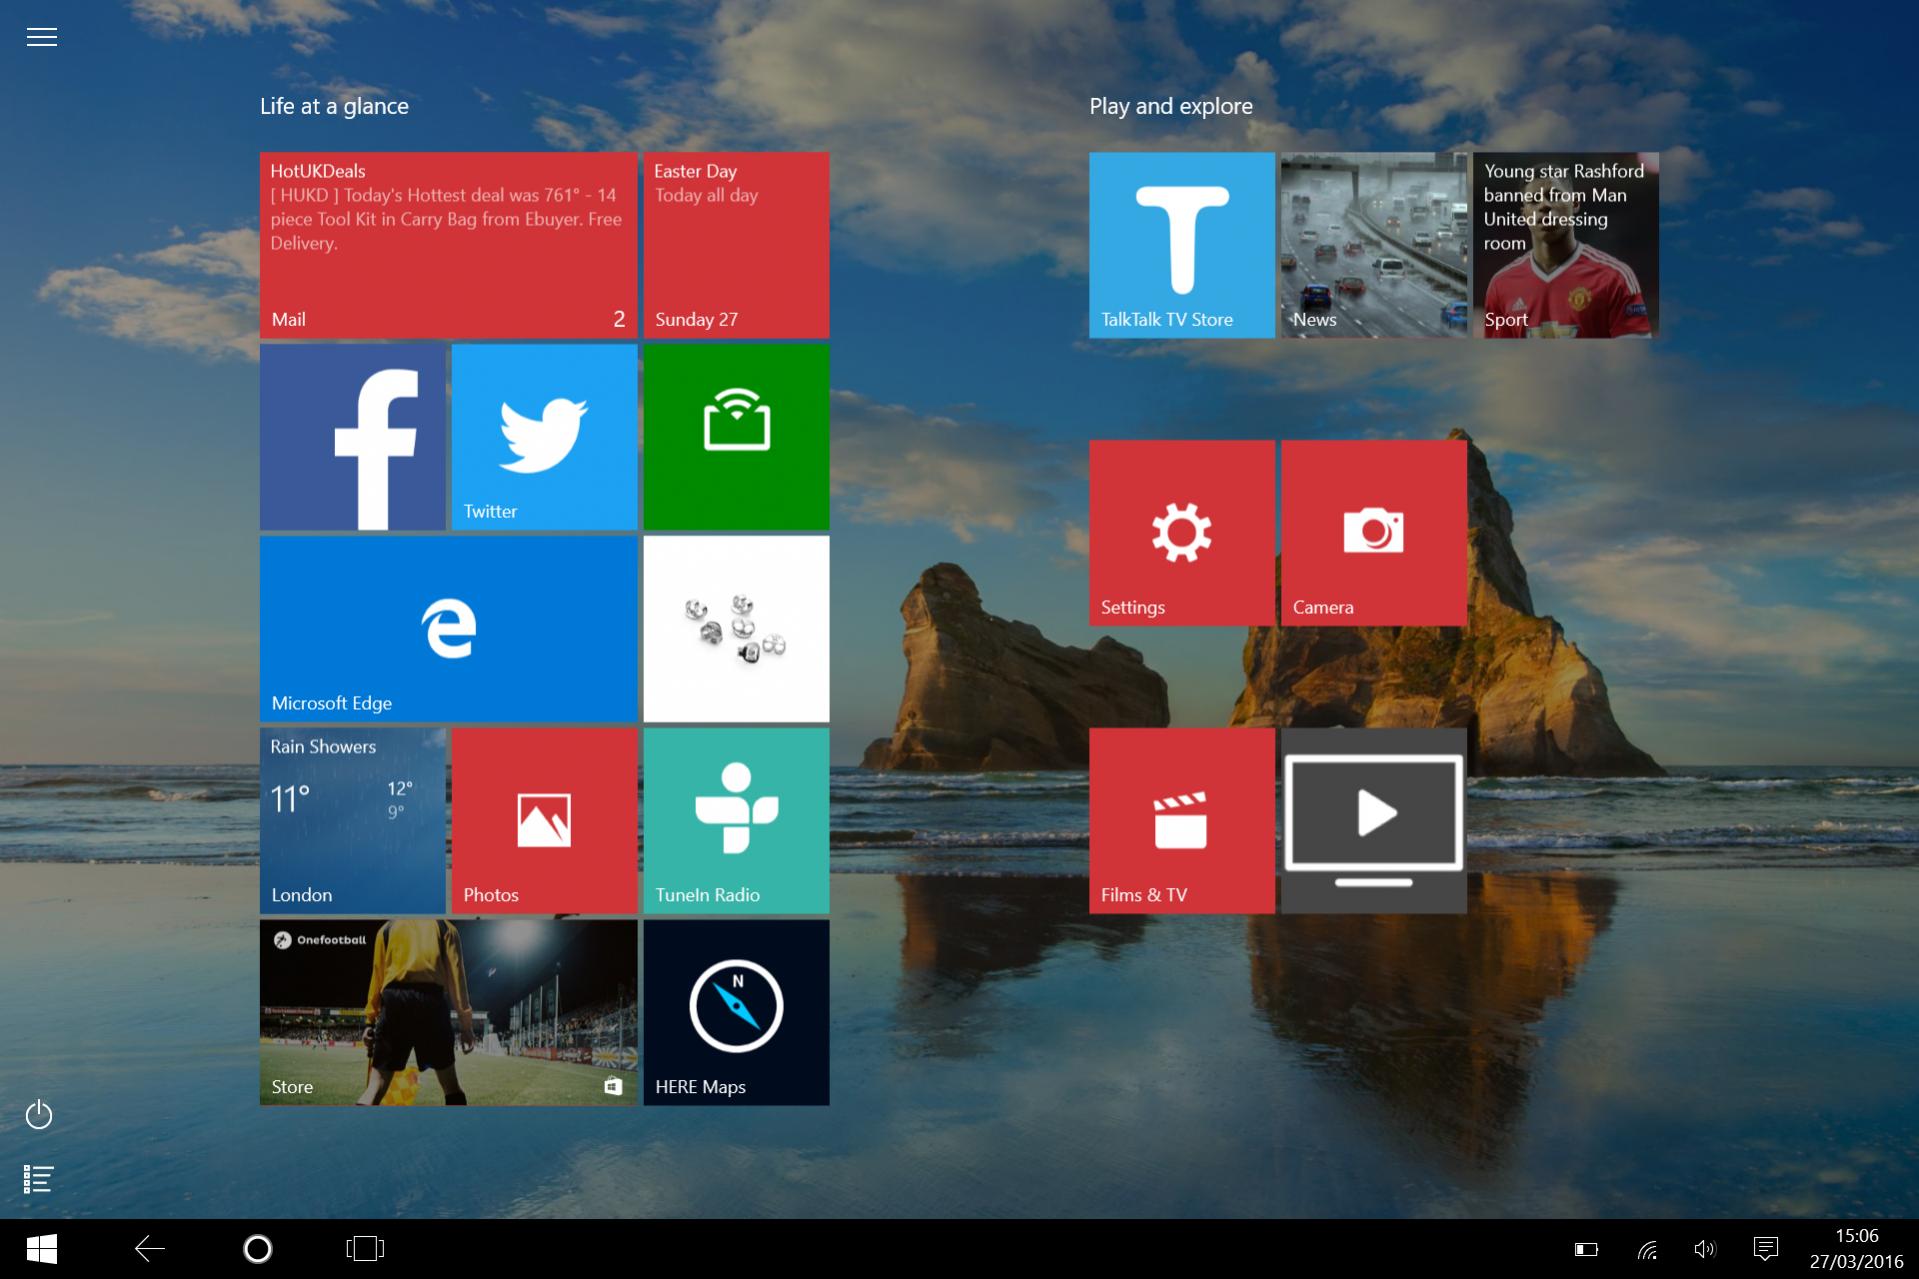Launch the Twitter tile
This screenshot has width=1919, height=1279.
pos(544,437)
